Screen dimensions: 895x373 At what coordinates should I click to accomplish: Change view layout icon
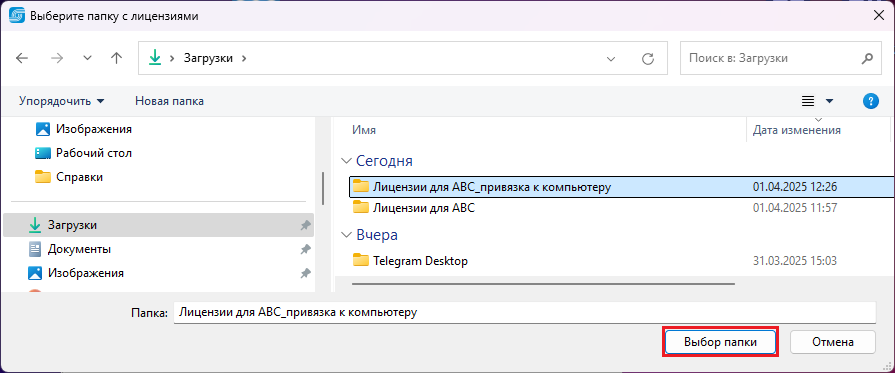(808, 101)
